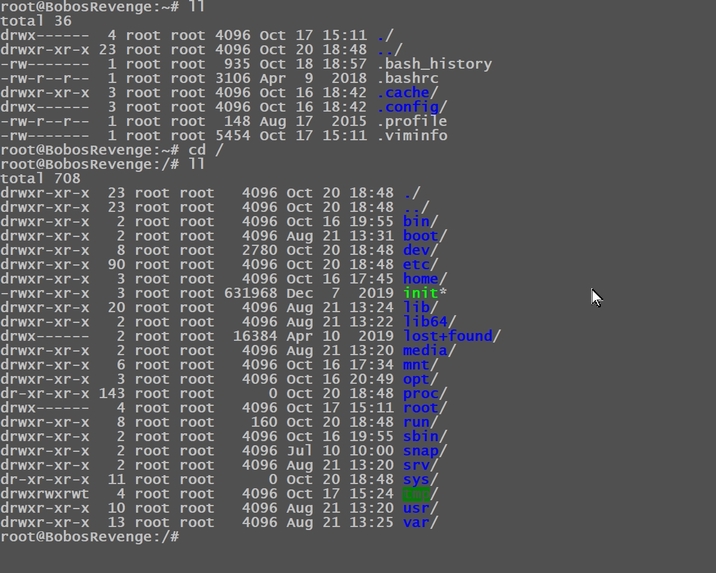The width and height of the screenshot is (716, 573).
Task: Click the 2780 size of dev
Action: [259, 250]
